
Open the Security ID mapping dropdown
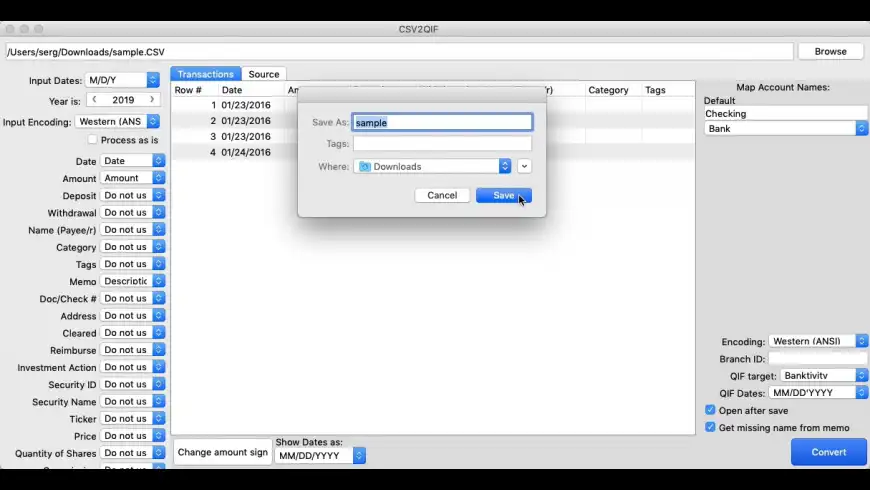tap(133, 385)
